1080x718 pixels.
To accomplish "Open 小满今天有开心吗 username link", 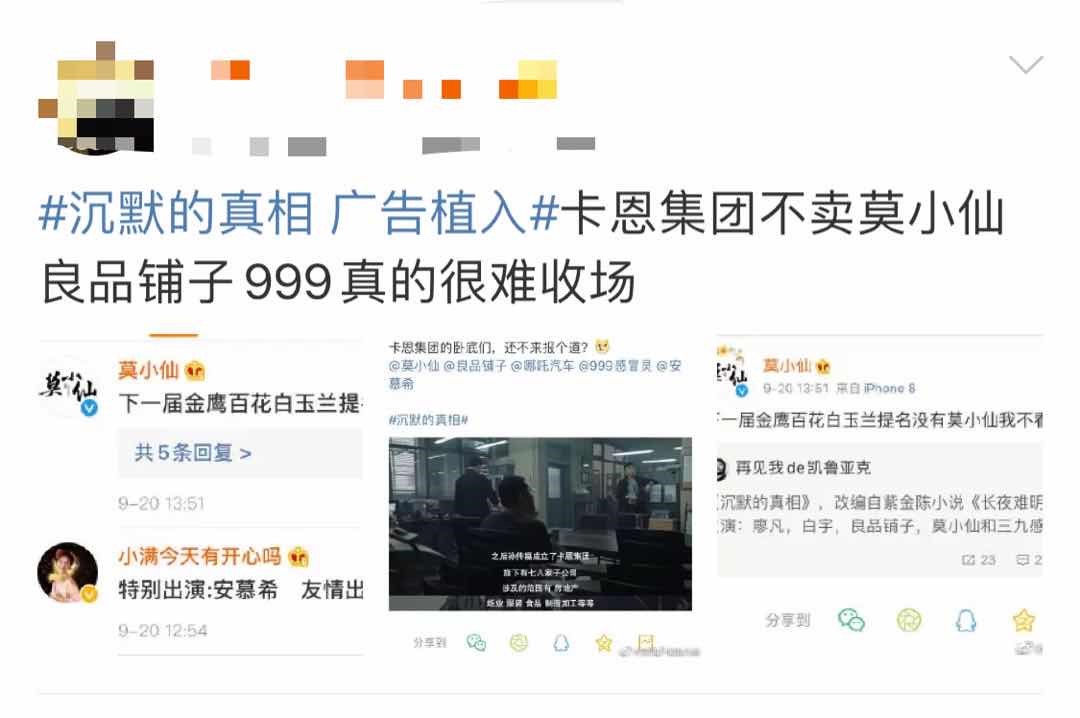I will click(x=200, y=555).
